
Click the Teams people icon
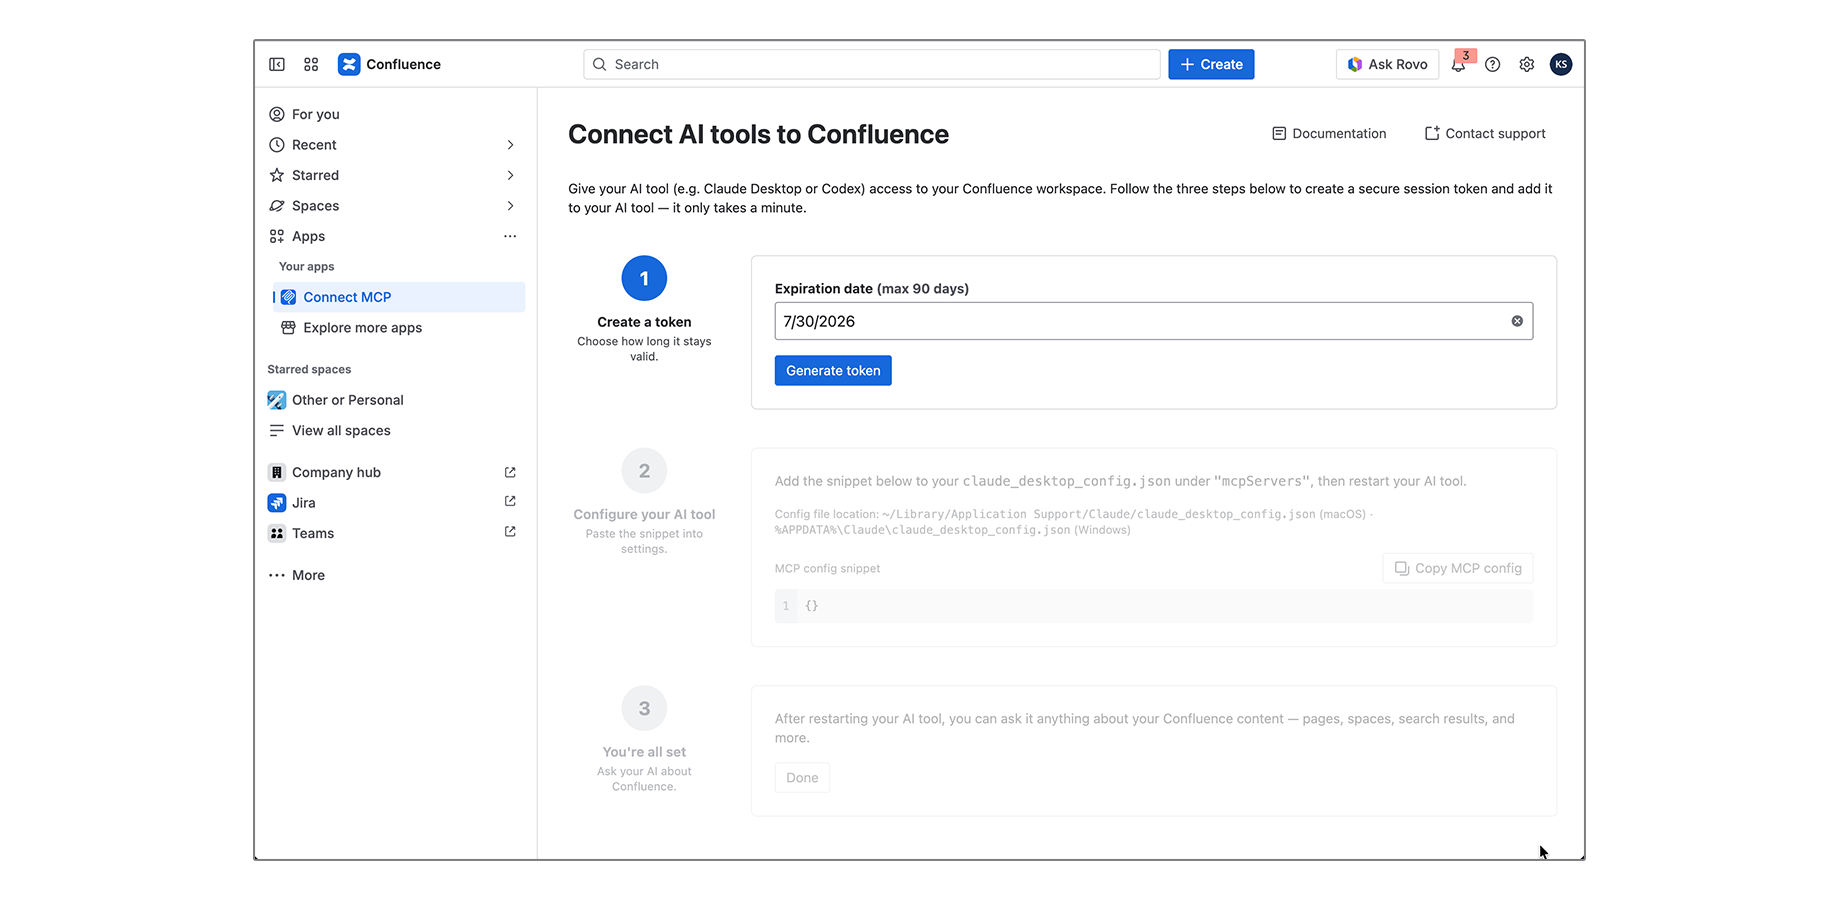click(277, 534)
